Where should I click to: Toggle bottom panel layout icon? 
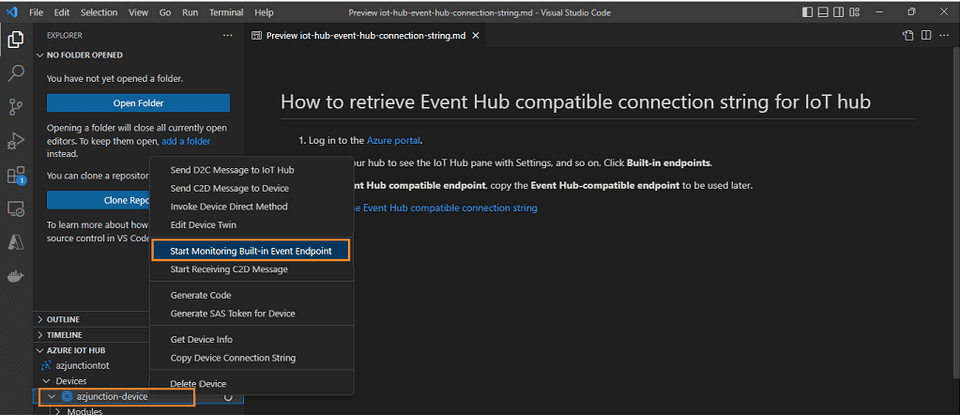(x=823, y=12)
